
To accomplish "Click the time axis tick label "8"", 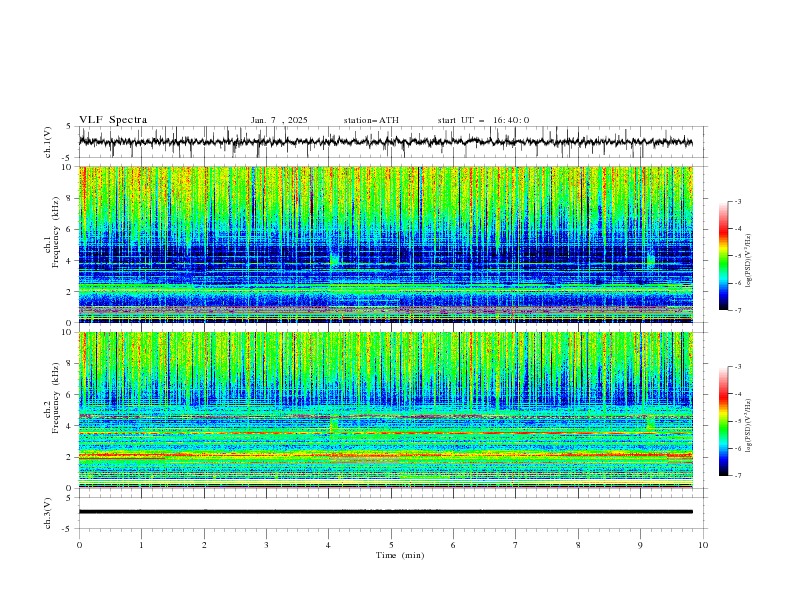I will coord(578,545).
